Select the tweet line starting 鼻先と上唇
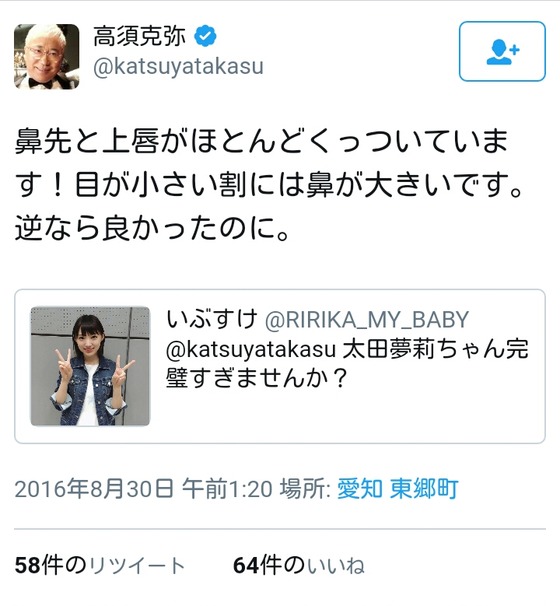Image resolution: width=560 pixels, height=606 pixels. click(x=261, y=141)
